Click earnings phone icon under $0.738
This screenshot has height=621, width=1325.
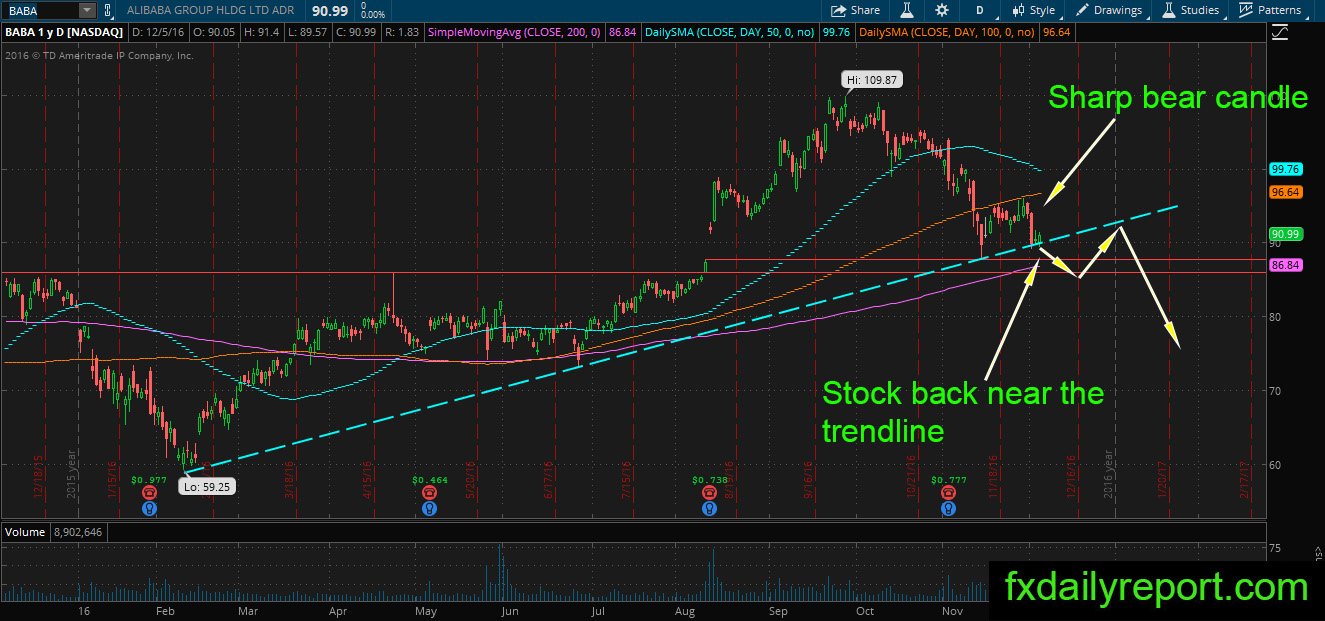[x=709, y=493]
